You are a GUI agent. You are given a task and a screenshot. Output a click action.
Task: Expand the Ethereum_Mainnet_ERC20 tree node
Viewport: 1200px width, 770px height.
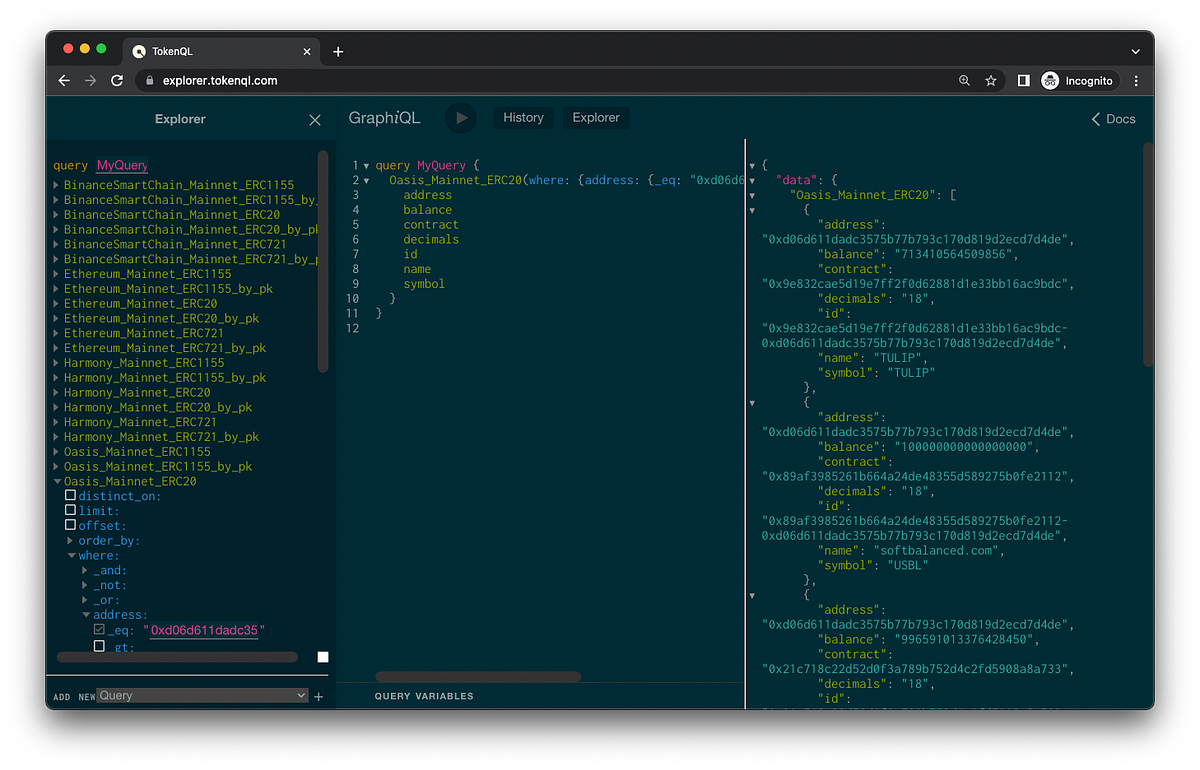click(57, 304)
